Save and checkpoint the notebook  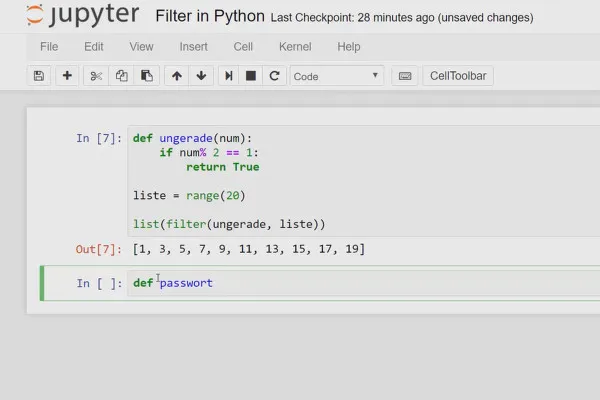(x=39, y=76)
